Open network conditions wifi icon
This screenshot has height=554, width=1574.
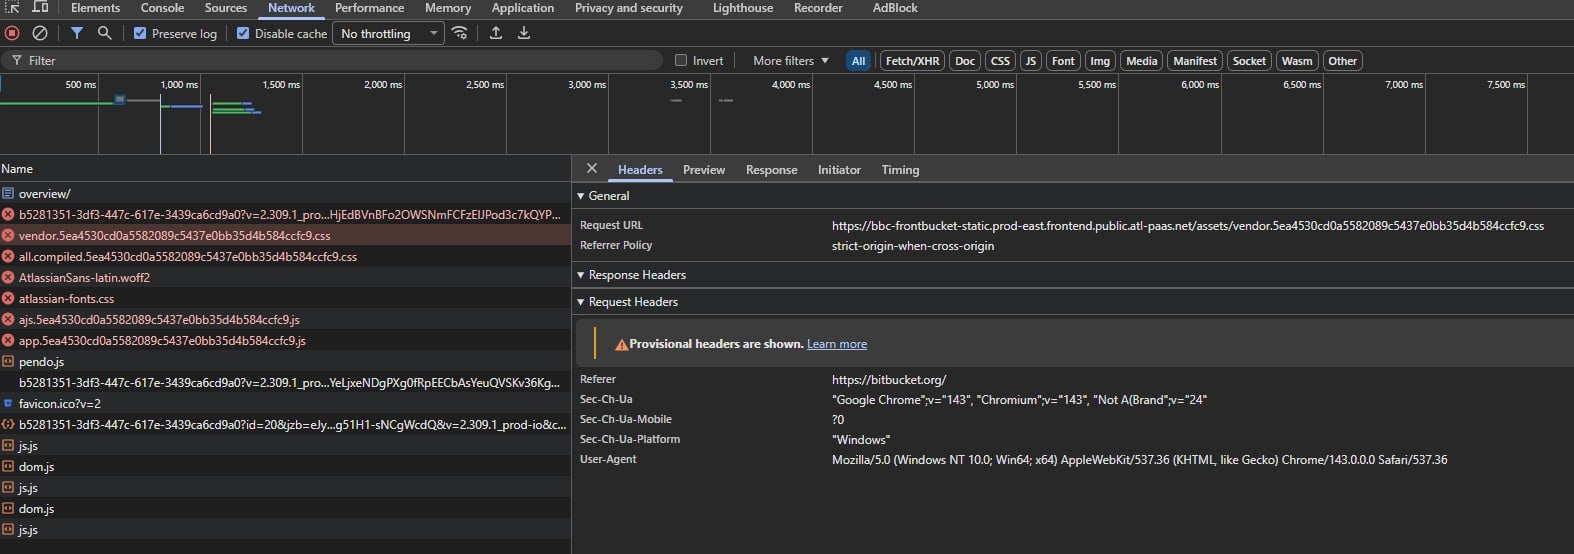coord(460,33)
